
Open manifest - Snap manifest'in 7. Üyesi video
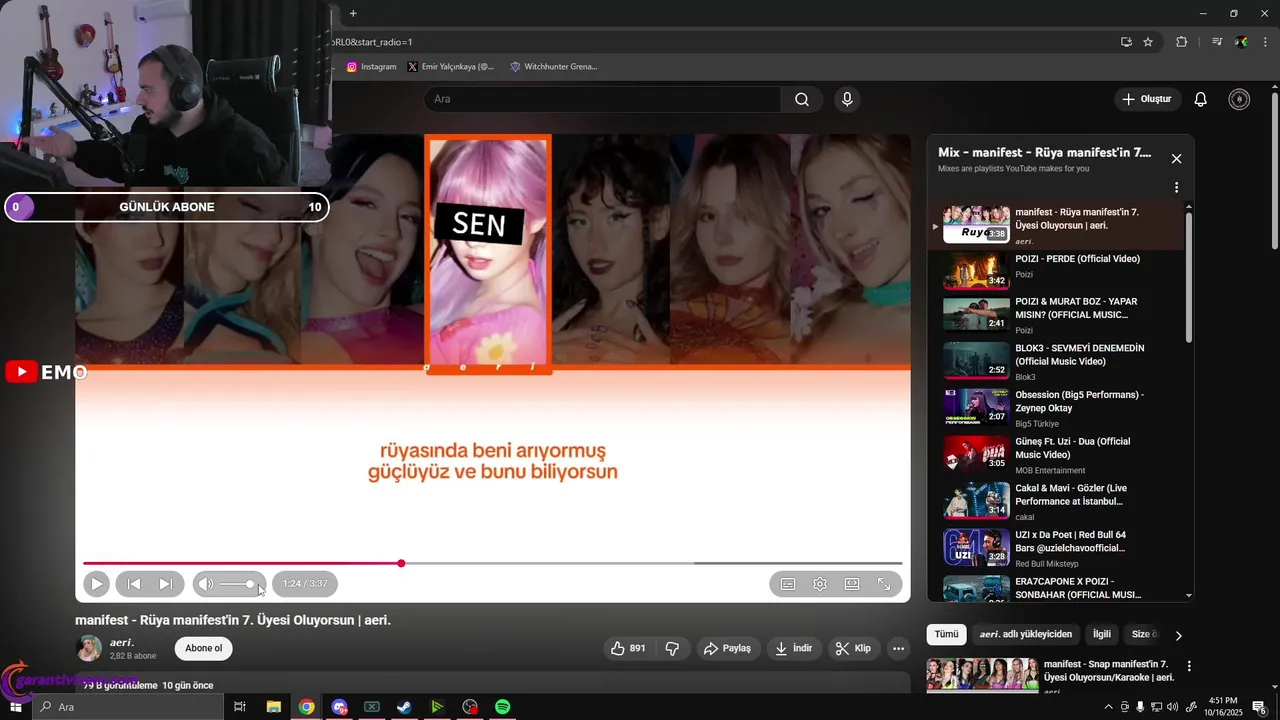pyautogui.click(x=1110, y=671)
